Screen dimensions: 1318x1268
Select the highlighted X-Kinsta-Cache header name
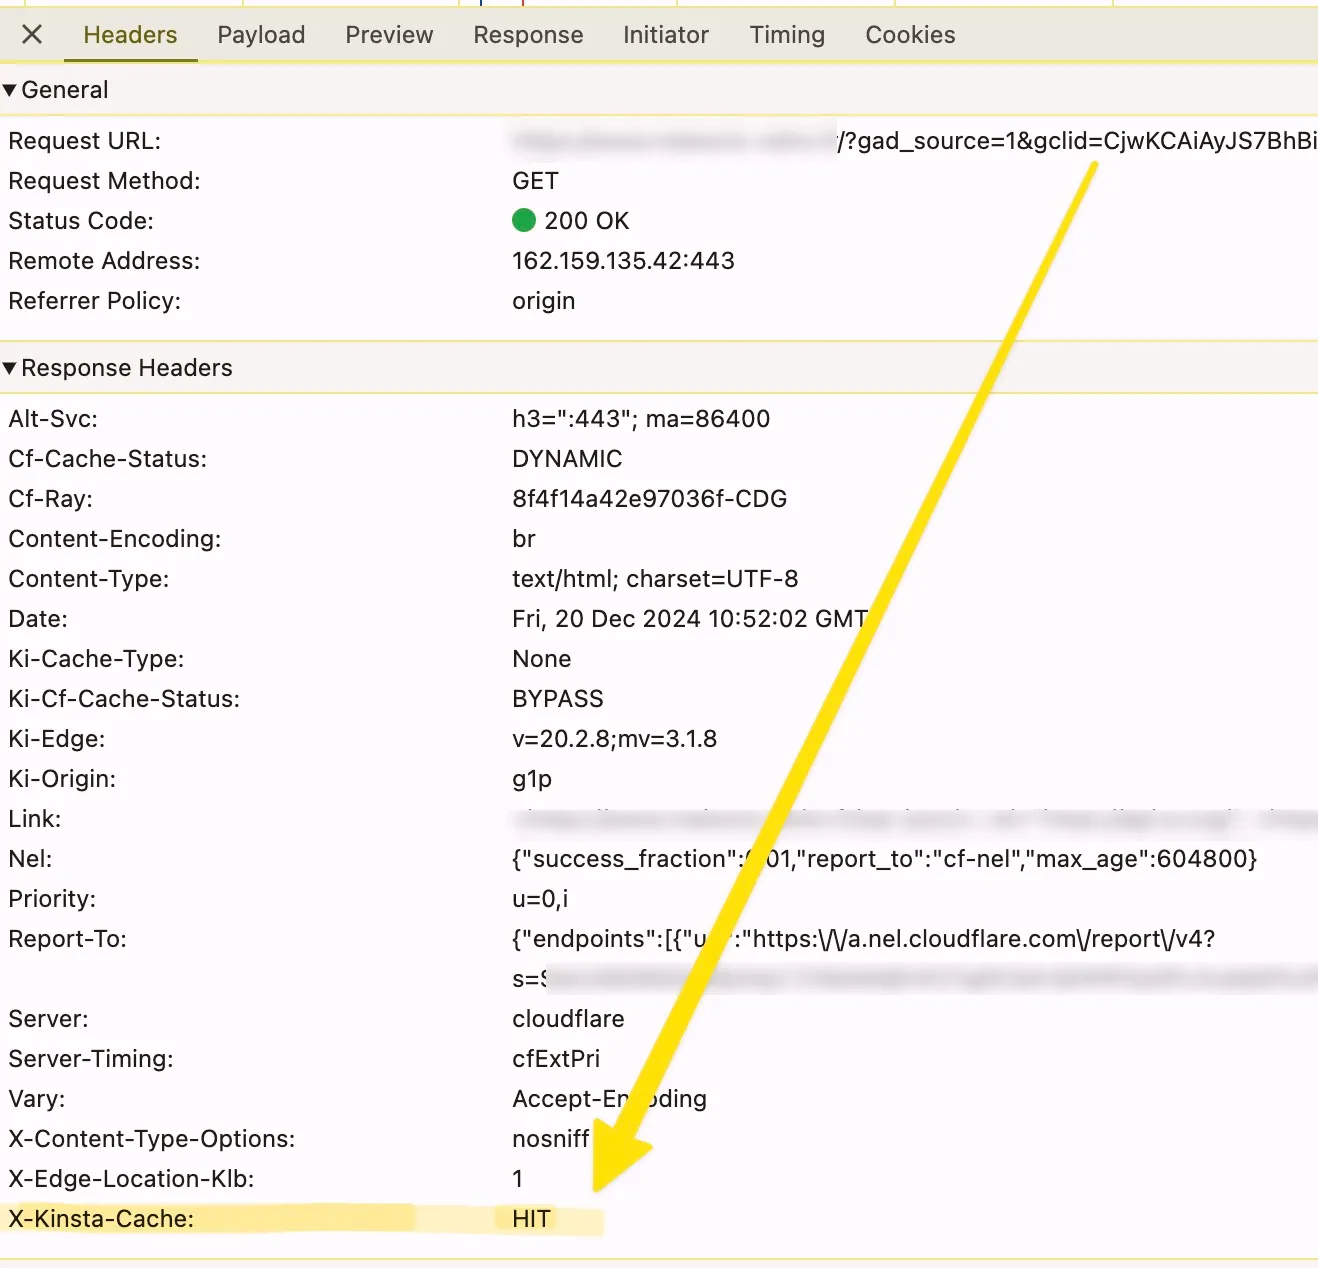click(x=100, y=1219)
